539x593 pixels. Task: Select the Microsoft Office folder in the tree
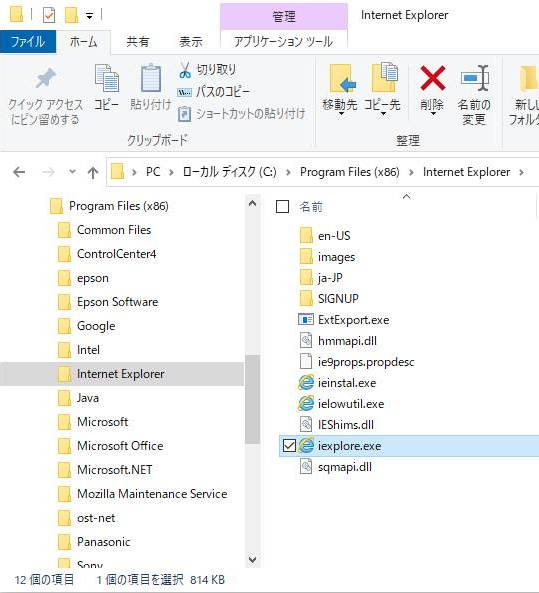[x=120, y=446]
